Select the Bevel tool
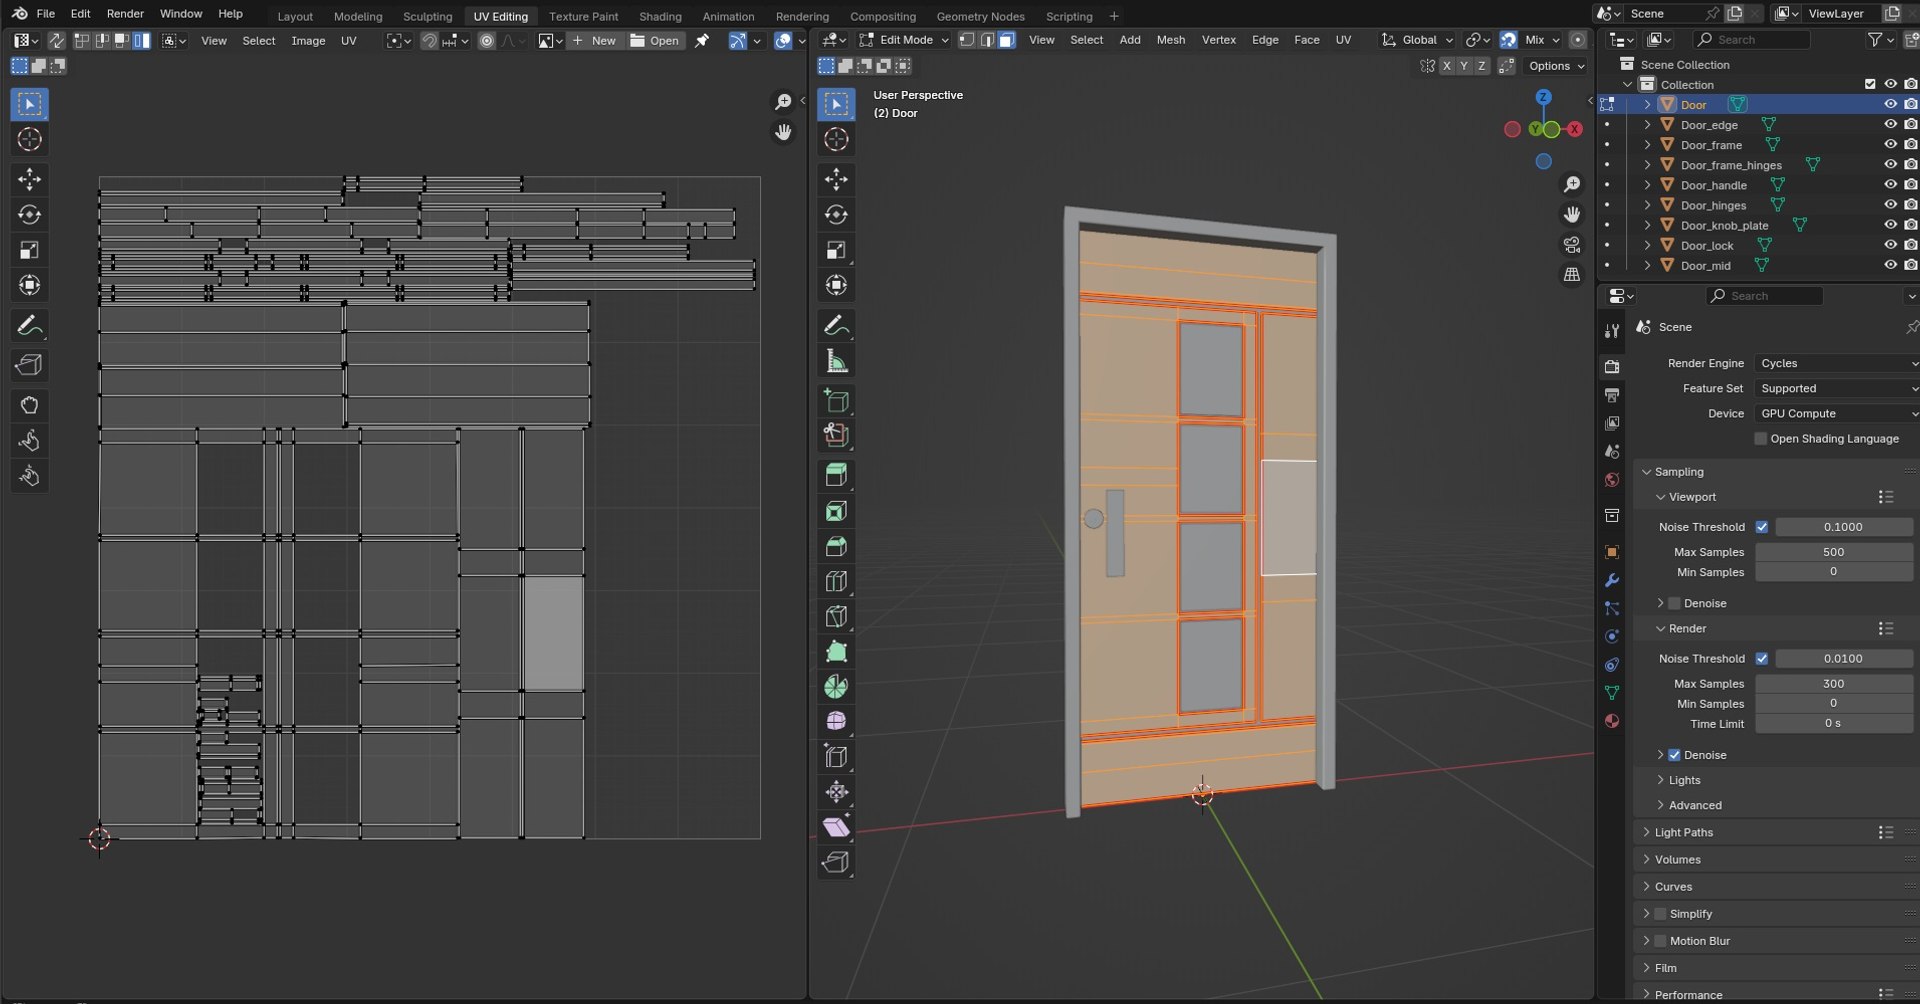This screenshot has height=1004, width=1920. pyautogui.click(x=836, y=546)
